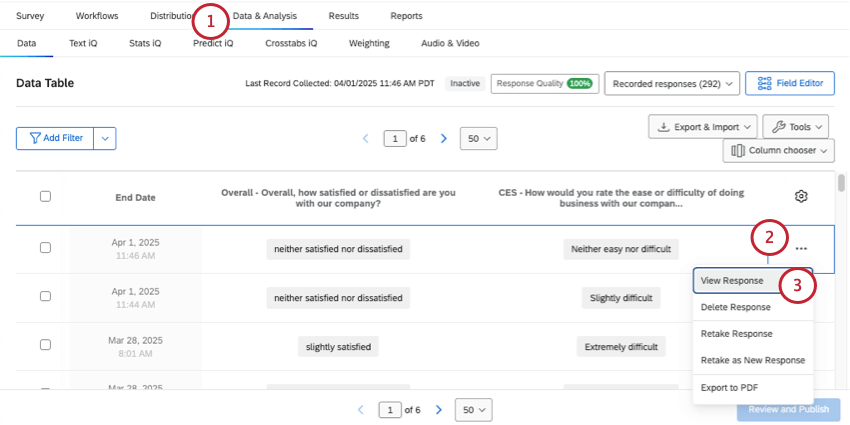Click the top page number field
Screen dimensions: 850x425
(x=395, y=138)
